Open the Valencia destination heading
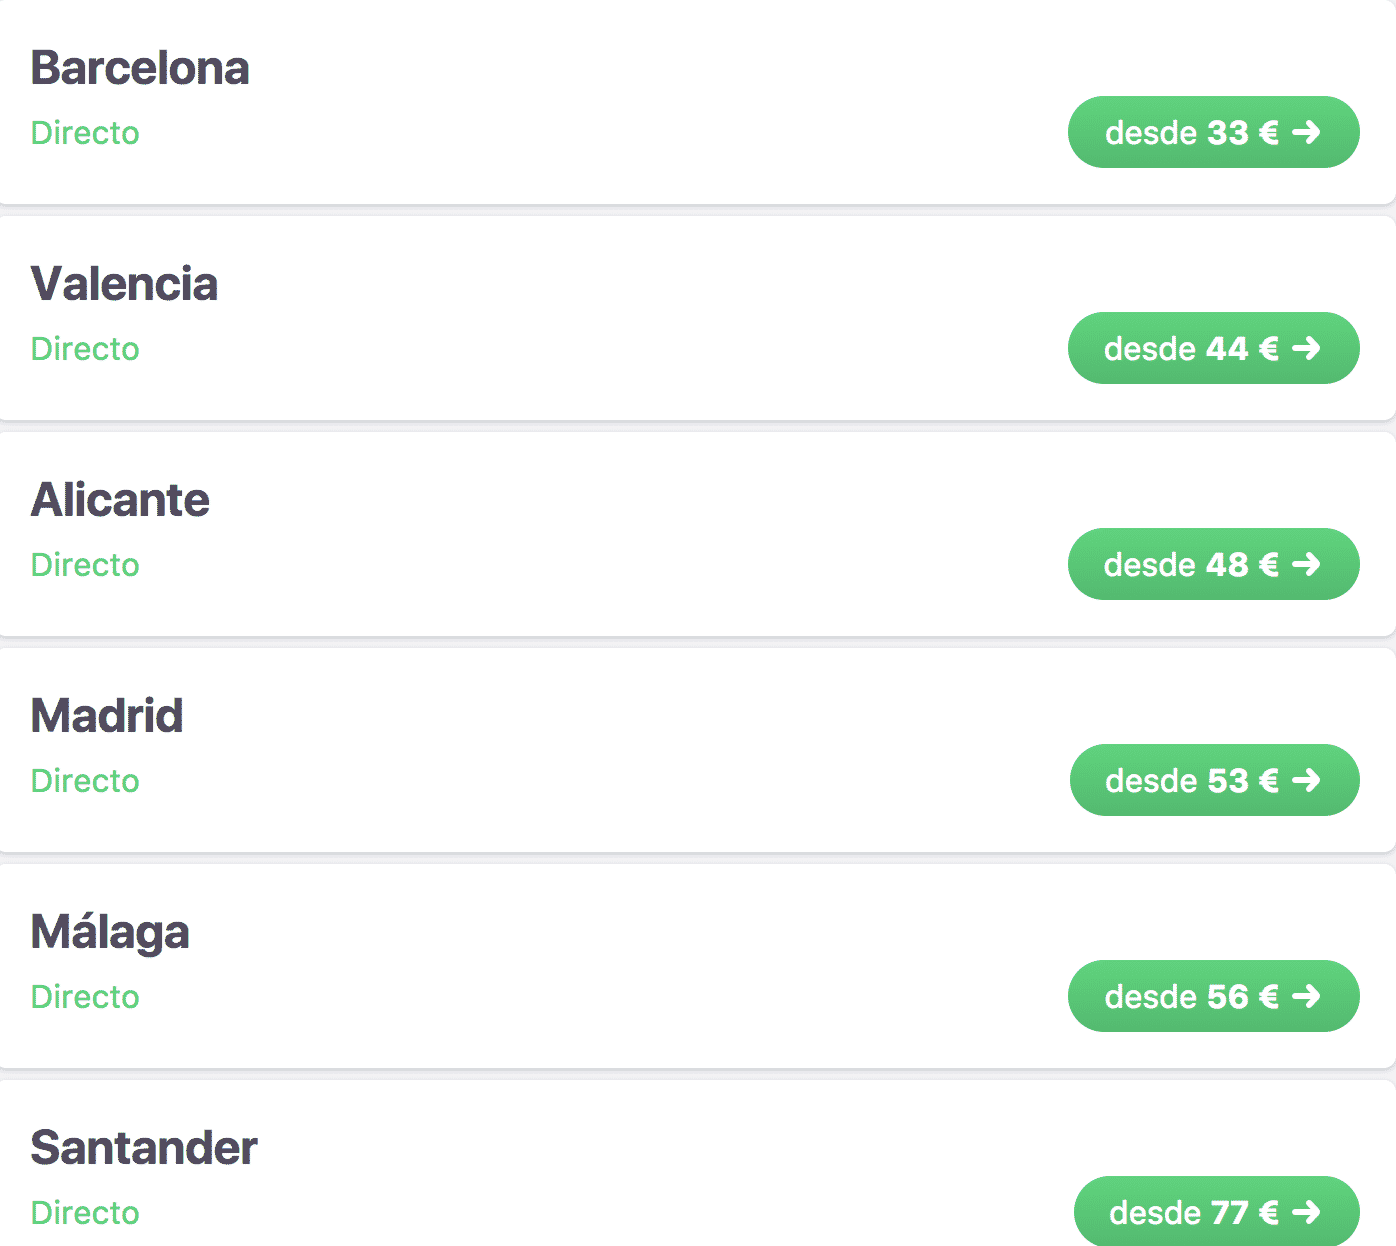The width and height of the screenshot is (1396, 1246). [124, 284]
